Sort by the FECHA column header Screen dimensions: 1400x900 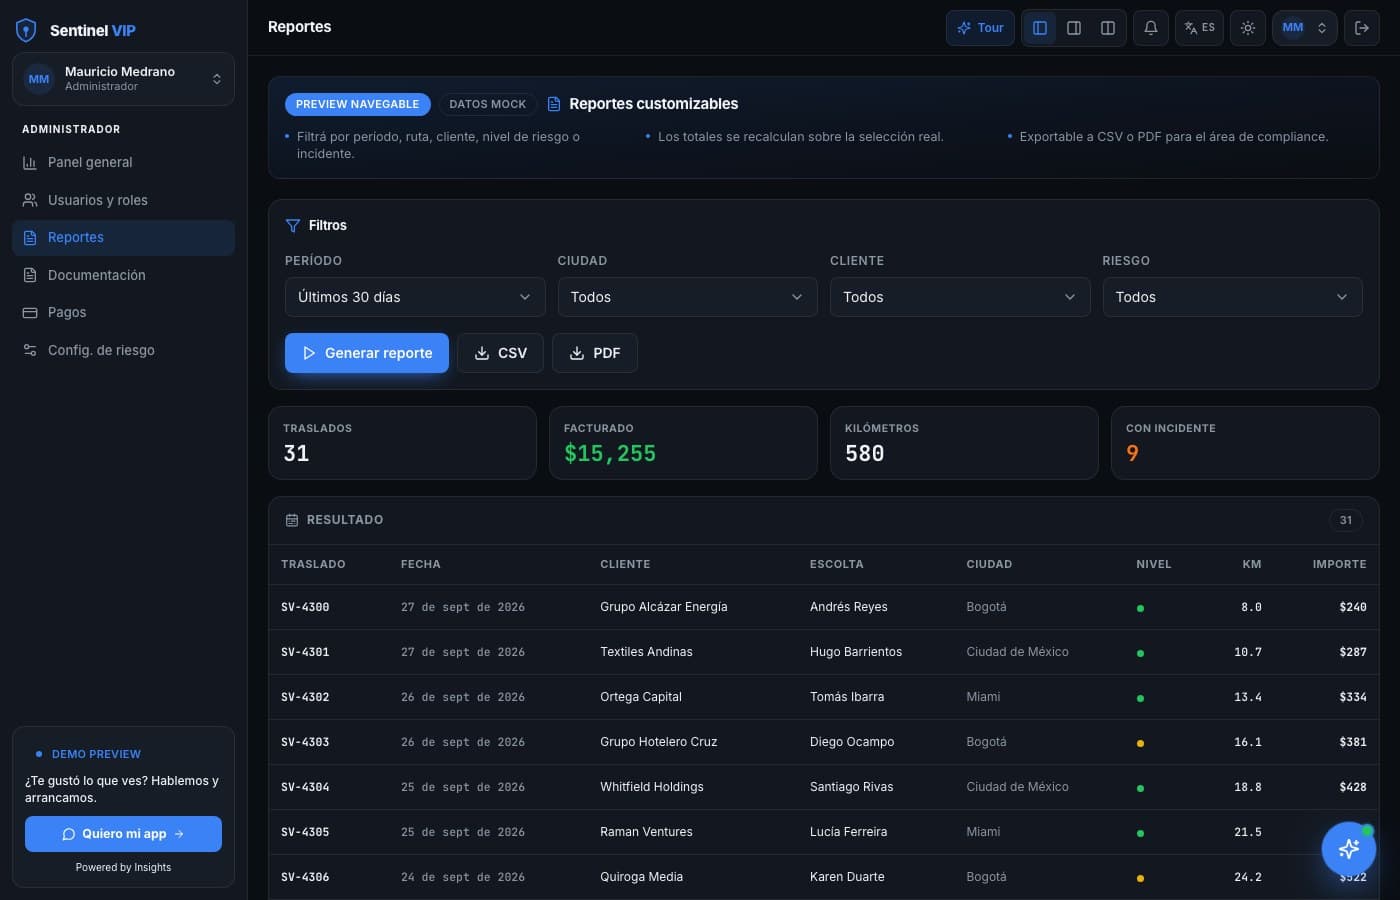point(421,564)
